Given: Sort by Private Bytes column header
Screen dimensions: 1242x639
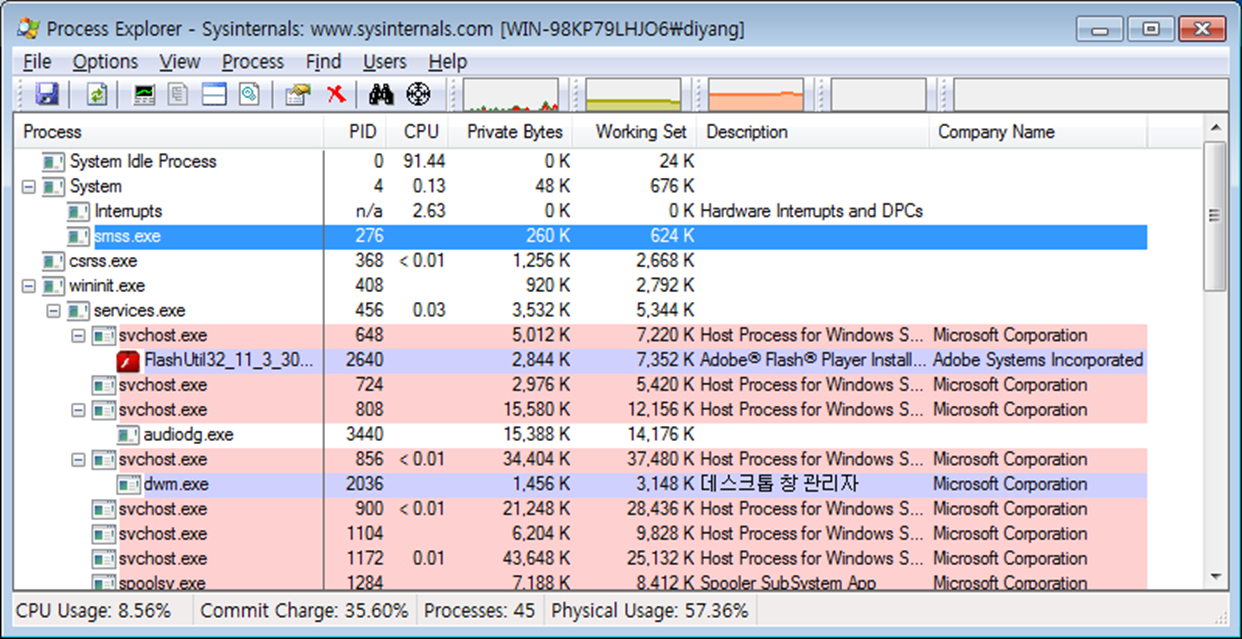Looking at the screenshot, I should click(512, 132).
